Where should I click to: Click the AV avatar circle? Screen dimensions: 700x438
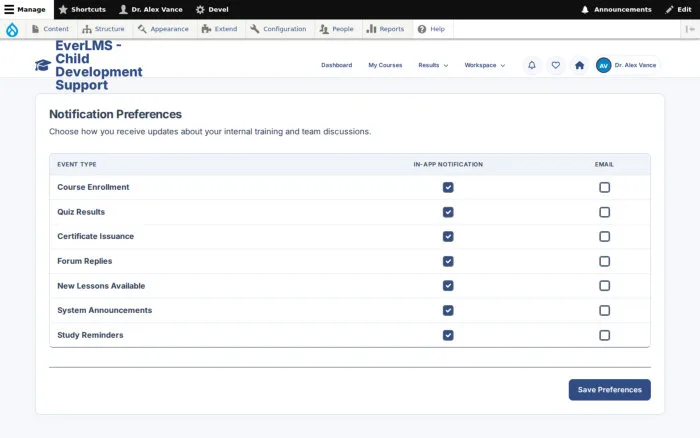click(x=604, y=65)
